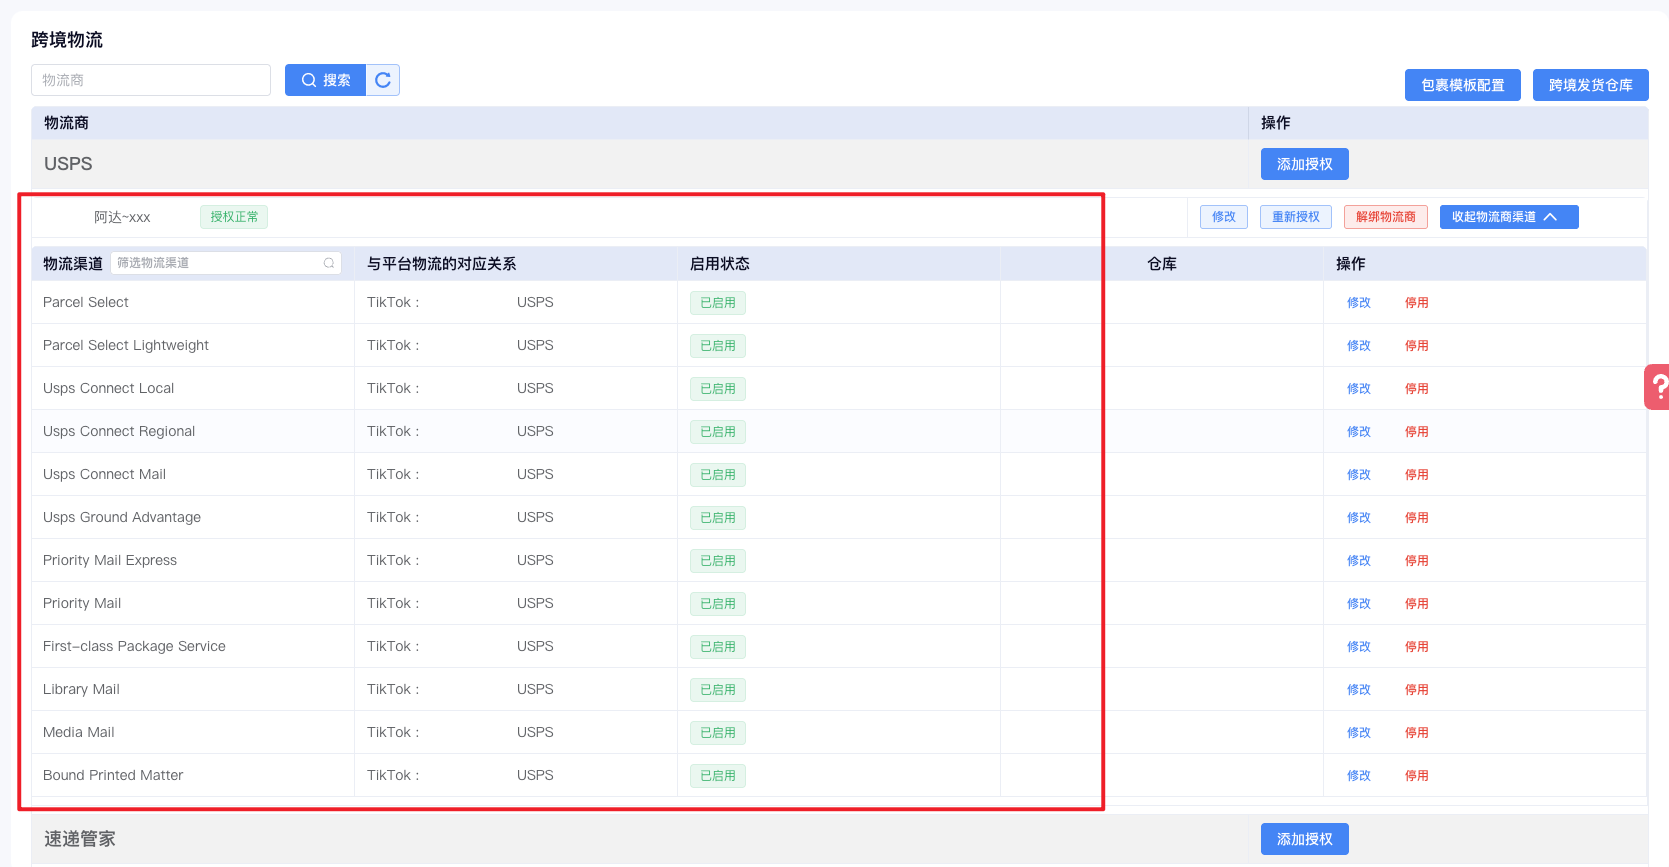This screenshot has height=867, width=1669.
Task: Focus the 筛选物流渠道 filter input
Action: (x=217, y=263)
